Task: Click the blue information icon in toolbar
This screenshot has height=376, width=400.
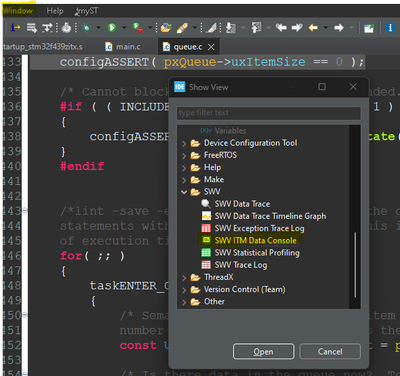Action: click(390, 28)
